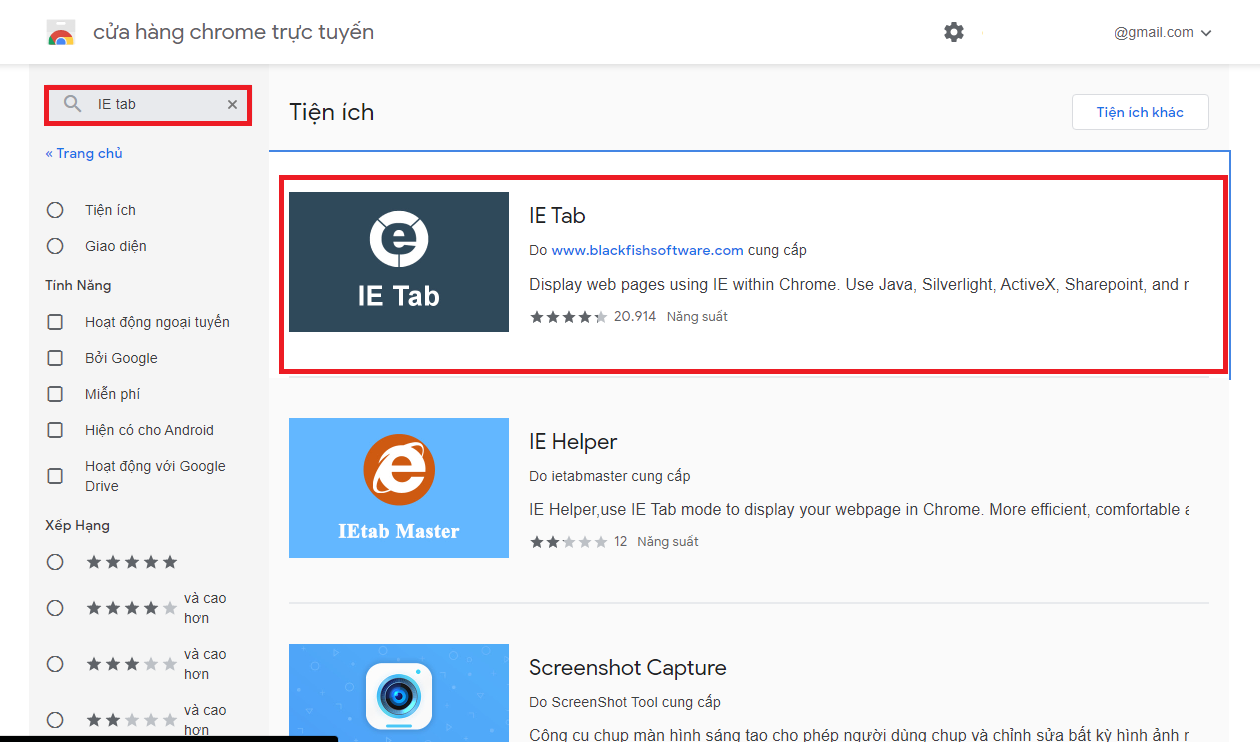The height and width of the screenshot is (742, 1260).
Task: Open the IEtab Master thumbnail
Action: (x=399, y=488)
